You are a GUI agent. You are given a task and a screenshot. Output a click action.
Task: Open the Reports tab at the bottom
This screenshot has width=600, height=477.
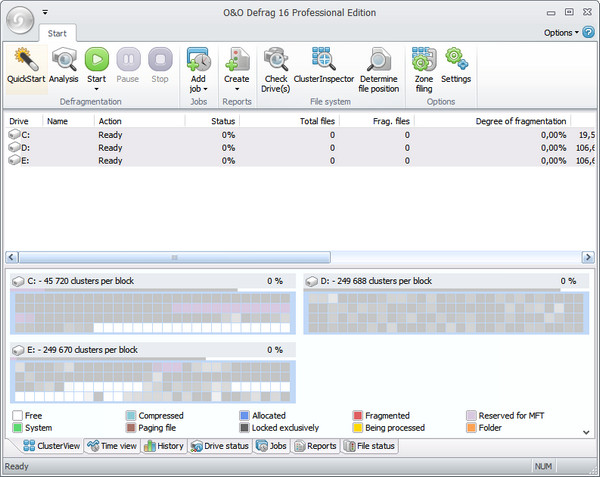tap(315, 446)
